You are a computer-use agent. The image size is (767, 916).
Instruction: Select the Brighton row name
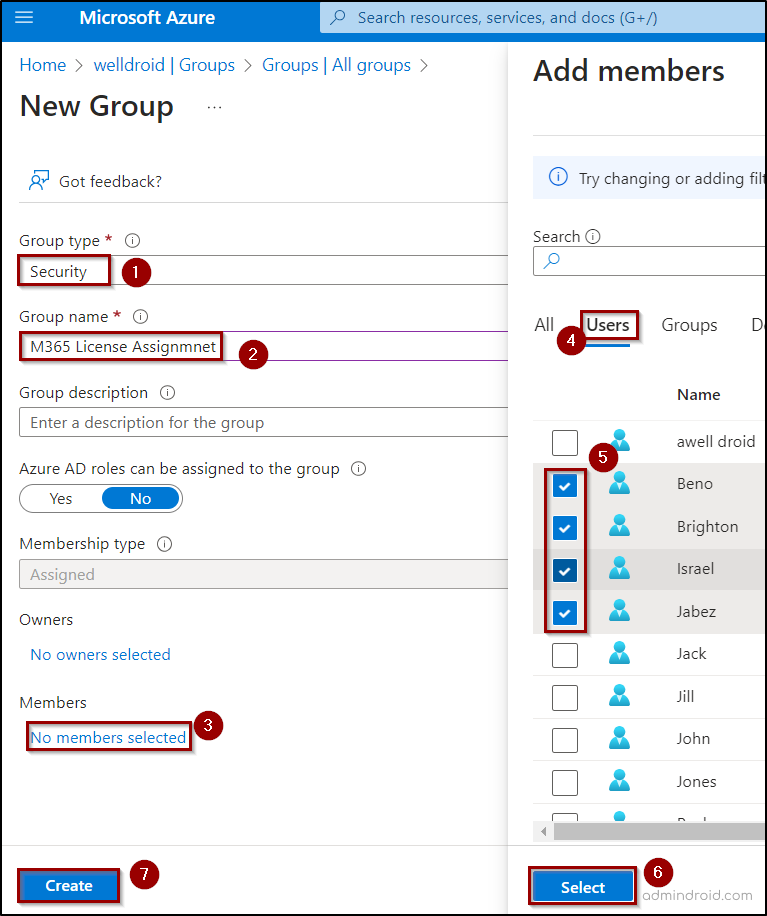tap(707, 526)
